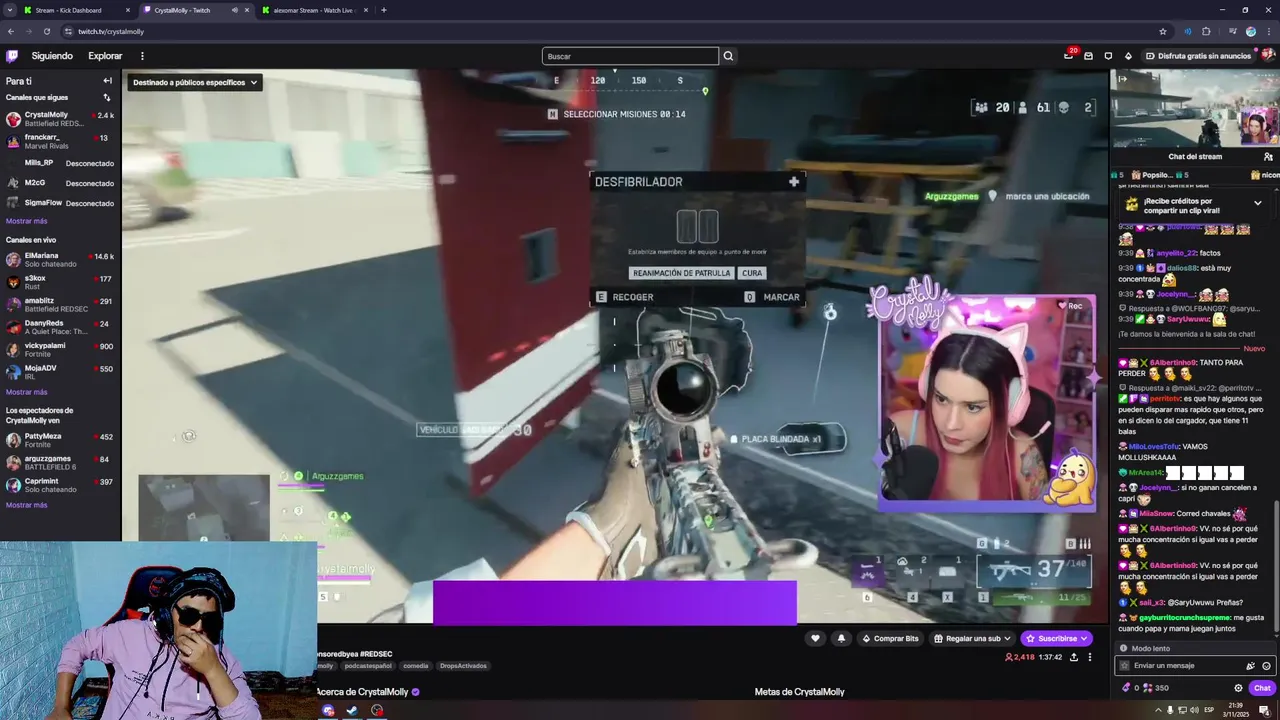Click 'Disfruta gratis sin anuncios' button
This screenshot has width=1280, height=720.
[1198, 56]
